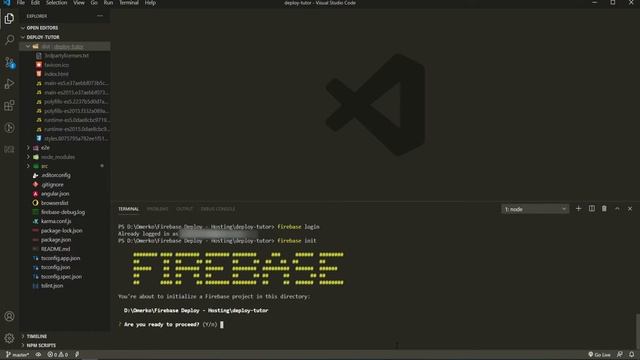Open the Selection menu
Image resolution: width=640 pixels, height=360 pixels.
tap(56, 3)
